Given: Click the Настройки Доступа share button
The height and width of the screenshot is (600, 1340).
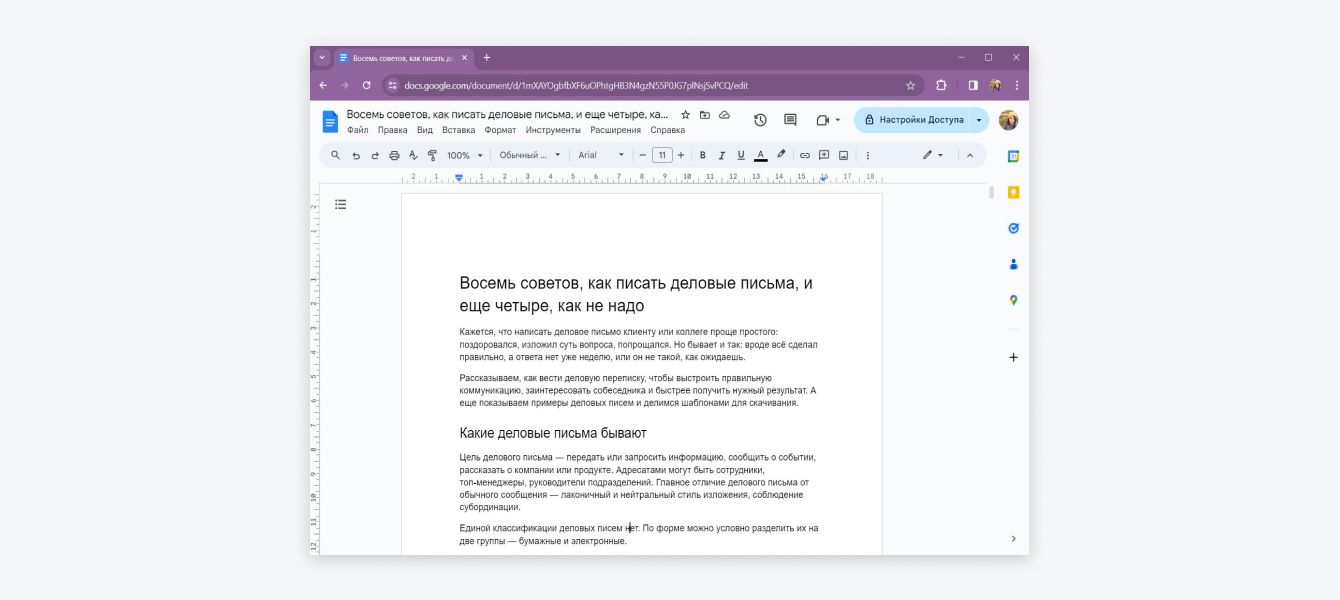Looking at the screenshot, I should [912, 120].
